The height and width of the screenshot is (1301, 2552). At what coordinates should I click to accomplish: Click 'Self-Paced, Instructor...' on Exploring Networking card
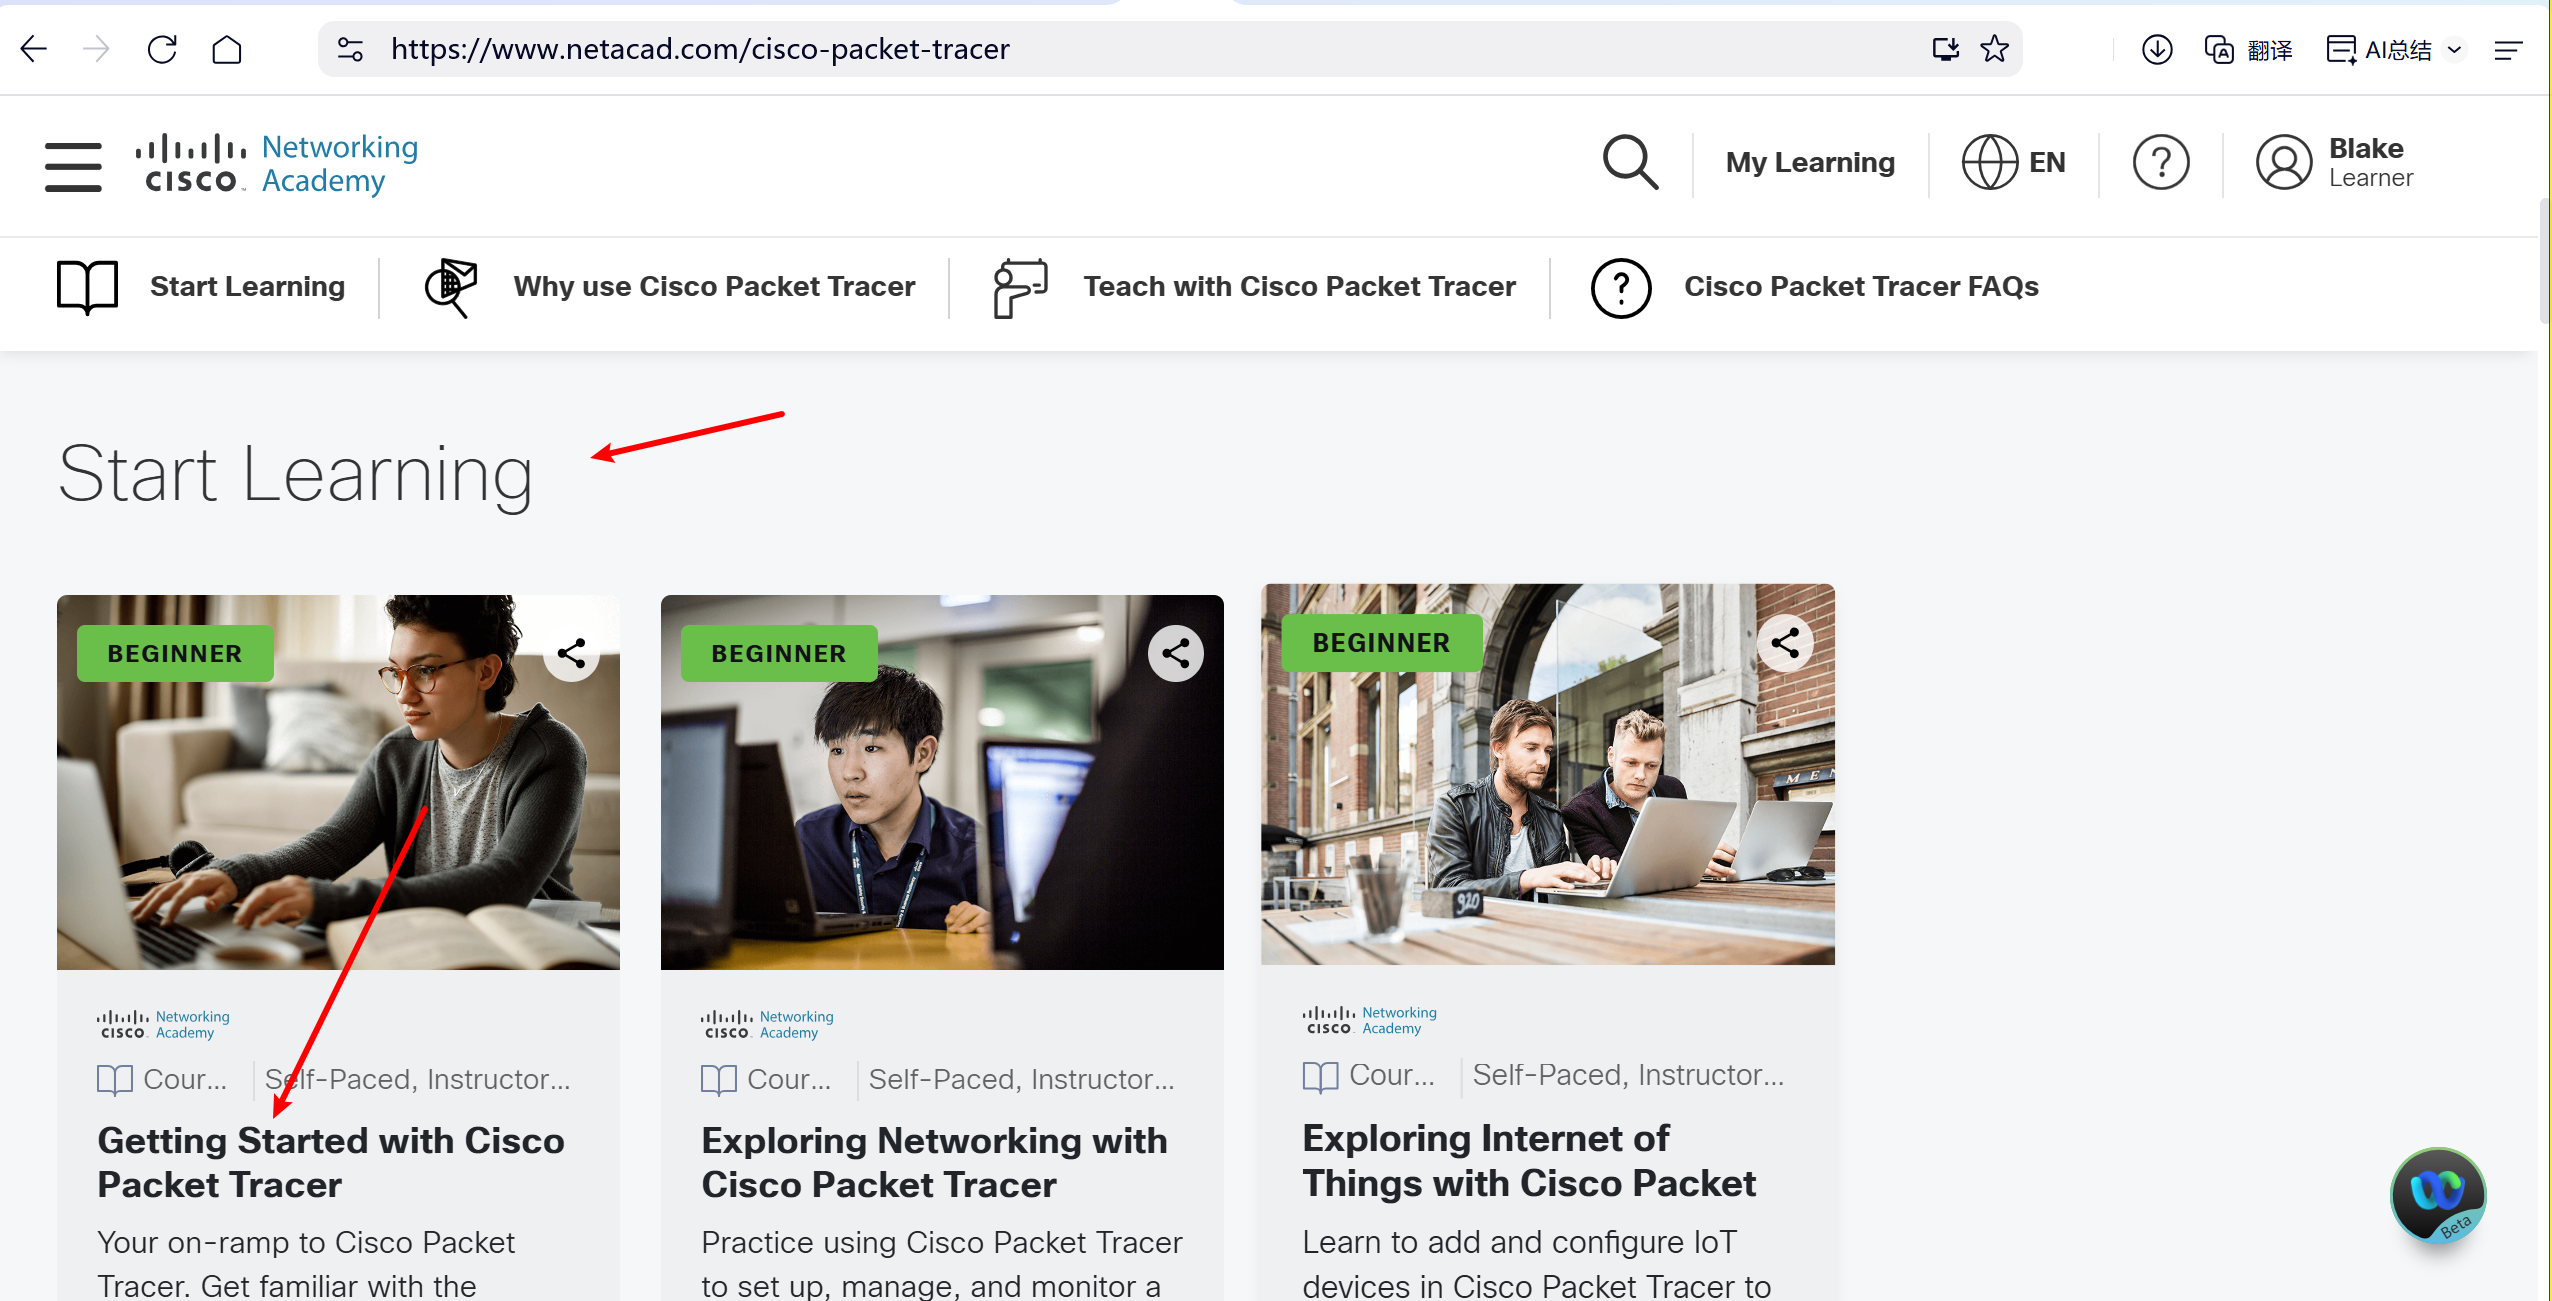tap(1022, 1079)
